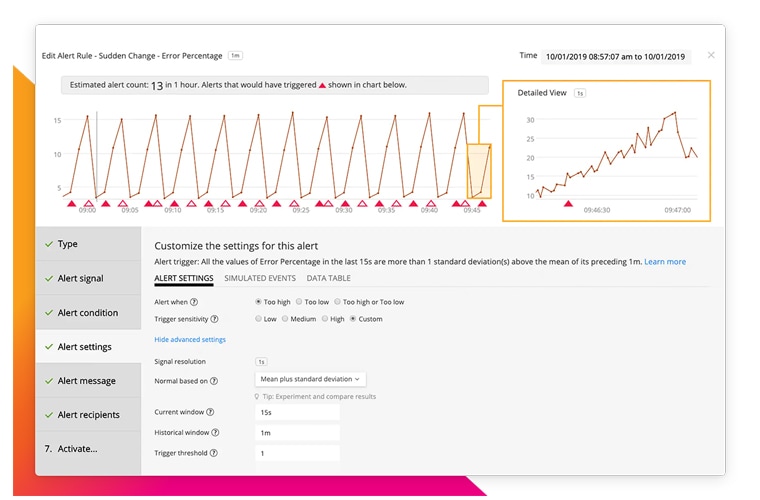Viewport: 760px width, 500px height.
Task: Go to the Alert message step
Action: [x=88, y=381]
